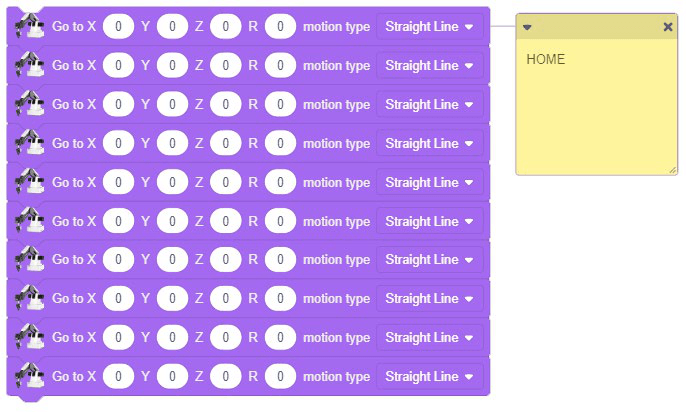Open Straight Line dropdown on the sixth block
Viewport: 686px width, 412px height.
(429, 221)
